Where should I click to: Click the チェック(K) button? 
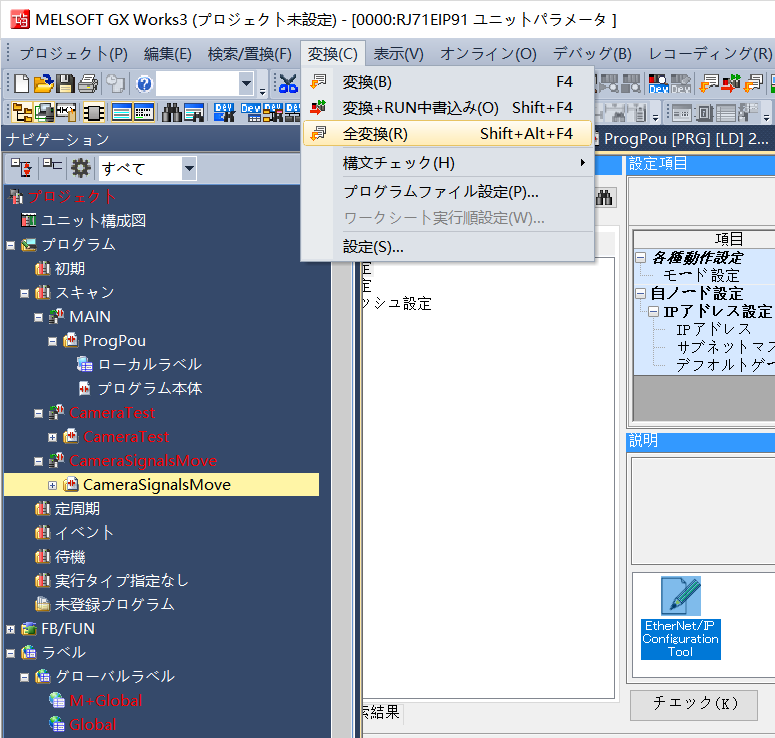coord(694,704)
